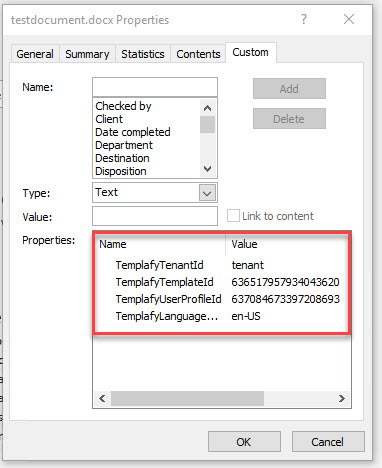Click value 637084673397208693

tap(285, 299)
